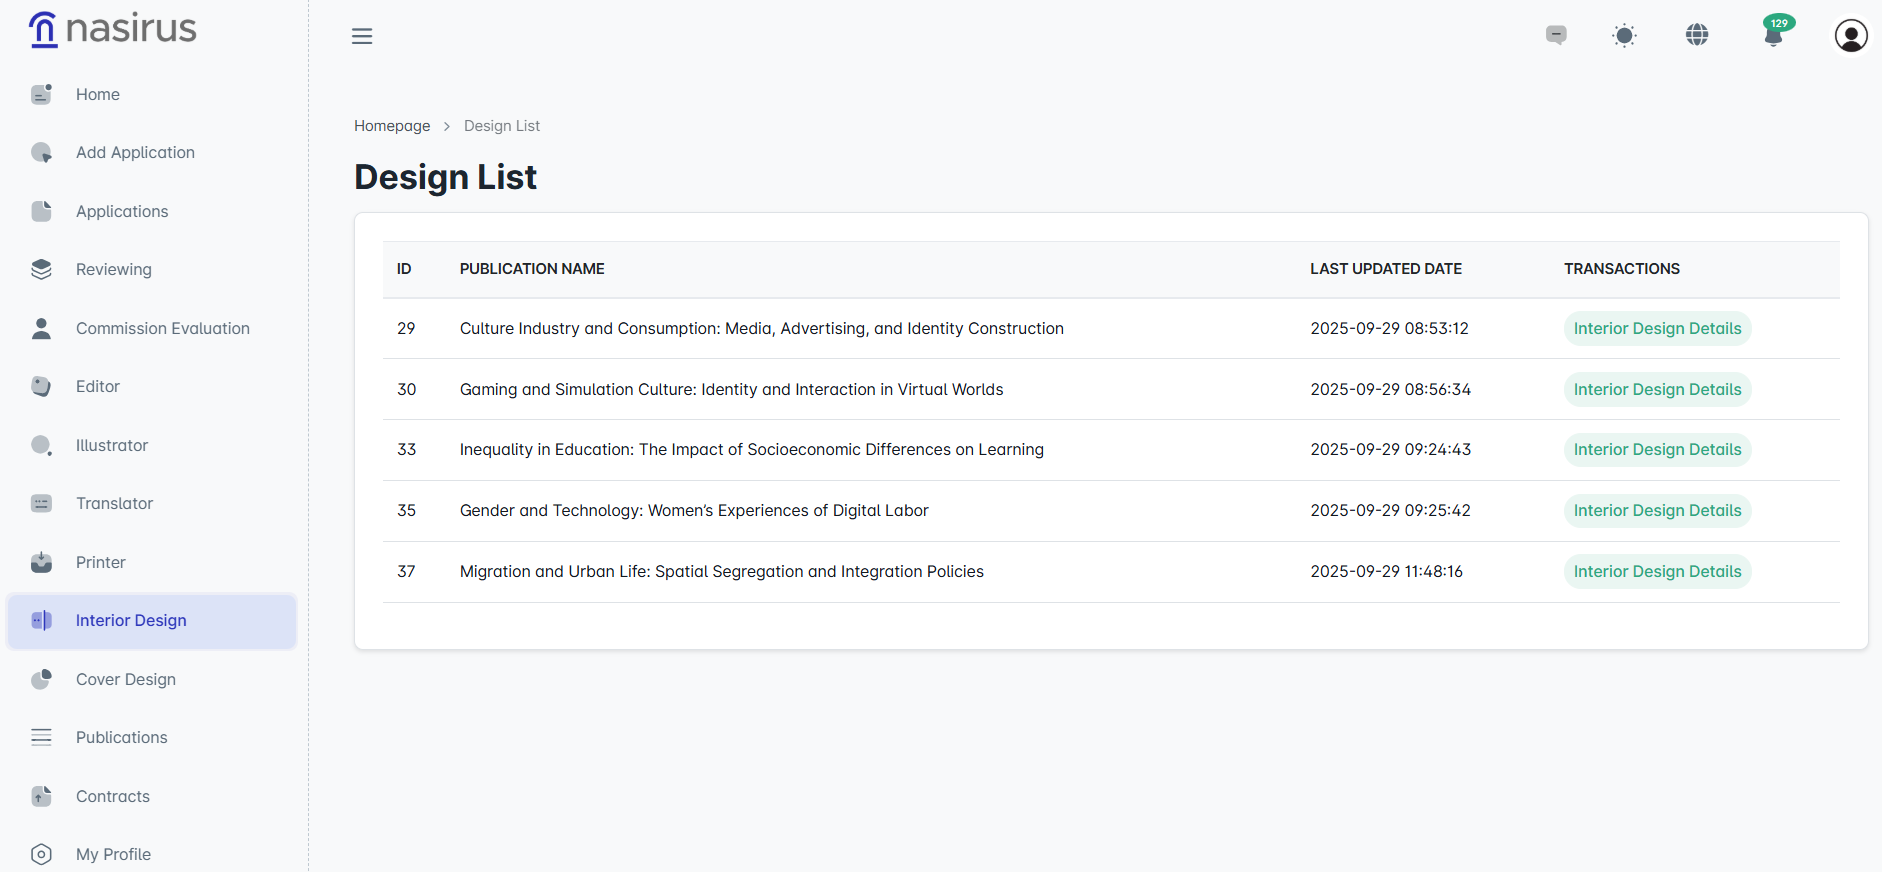Click the hamburger menu icon

(362, 36)
